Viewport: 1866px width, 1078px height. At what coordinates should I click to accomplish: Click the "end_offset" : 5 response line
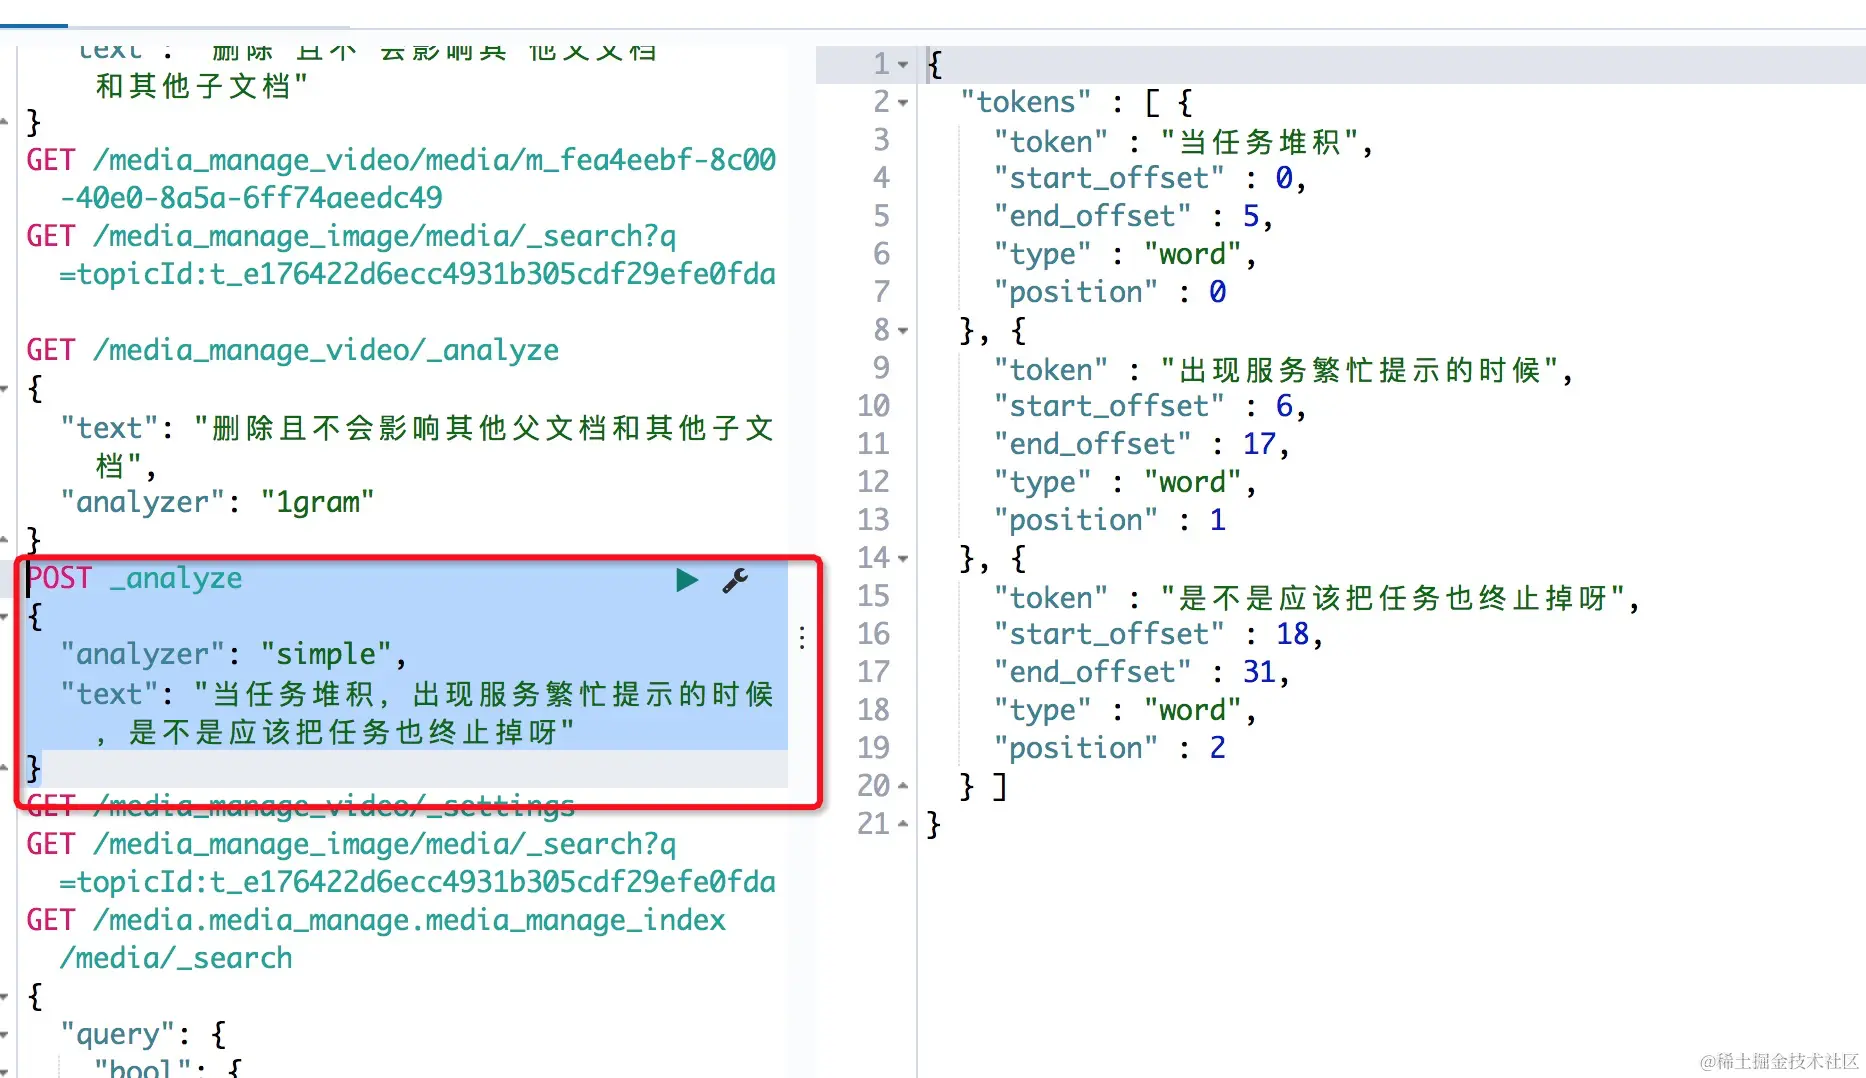(1133, 216)
